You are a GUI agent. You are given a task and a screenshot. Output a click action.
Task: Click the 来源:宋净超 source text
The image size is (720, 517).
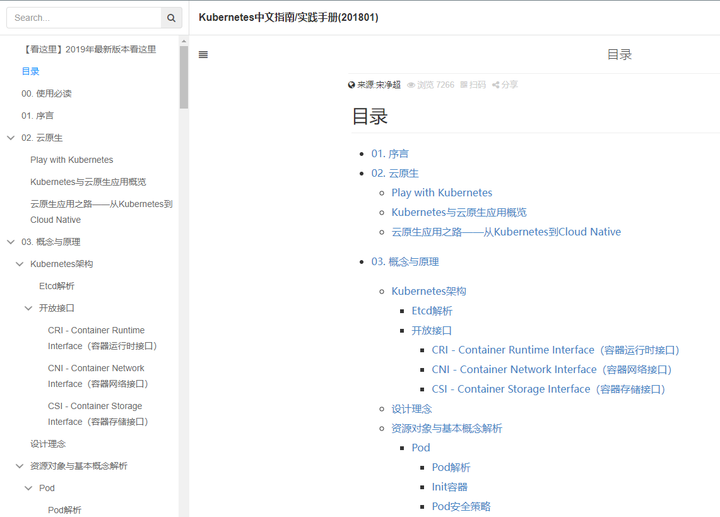click(x=379, y=85)
